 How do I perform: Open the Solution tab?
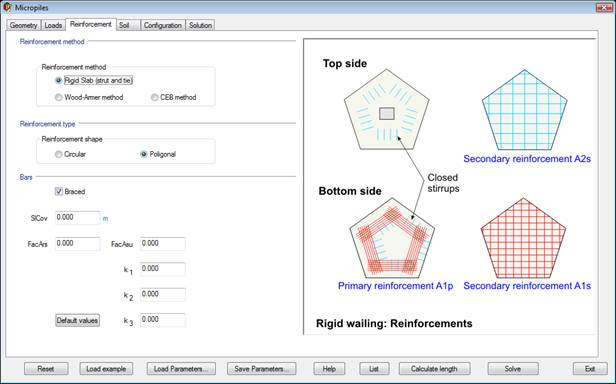(x=200, y=25)
